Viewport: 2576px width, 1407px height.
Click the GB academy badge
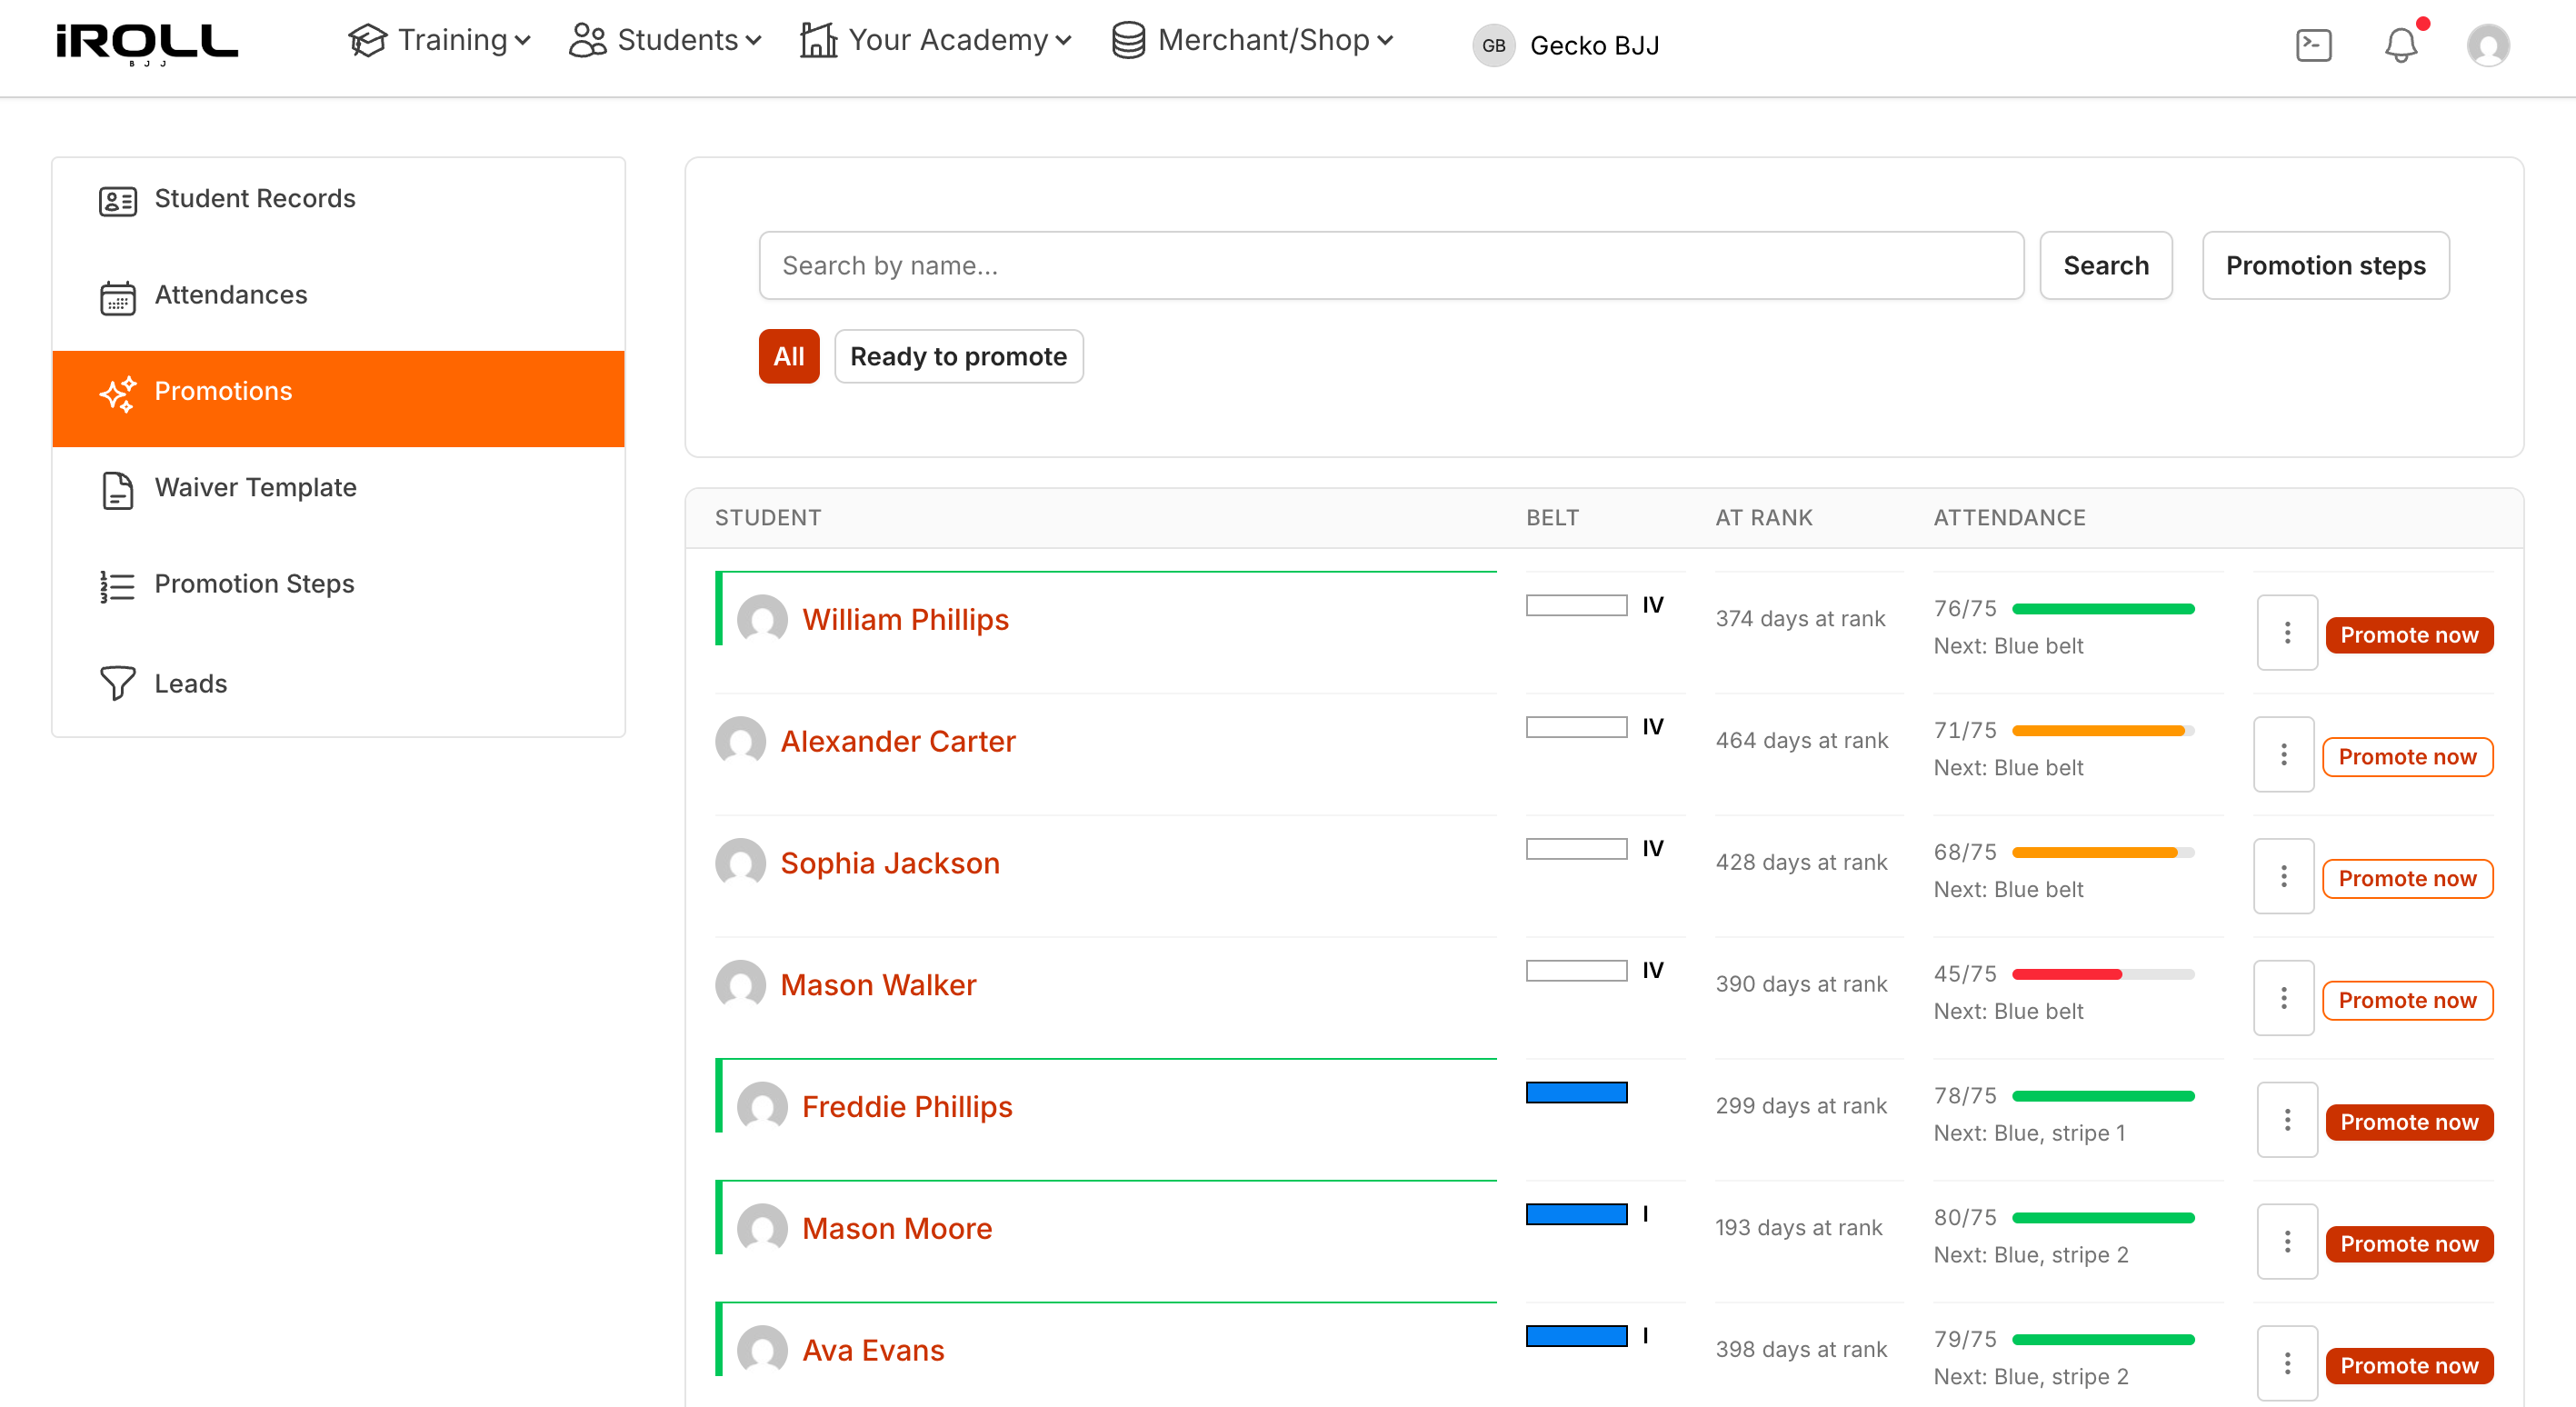click(1493, 45)
